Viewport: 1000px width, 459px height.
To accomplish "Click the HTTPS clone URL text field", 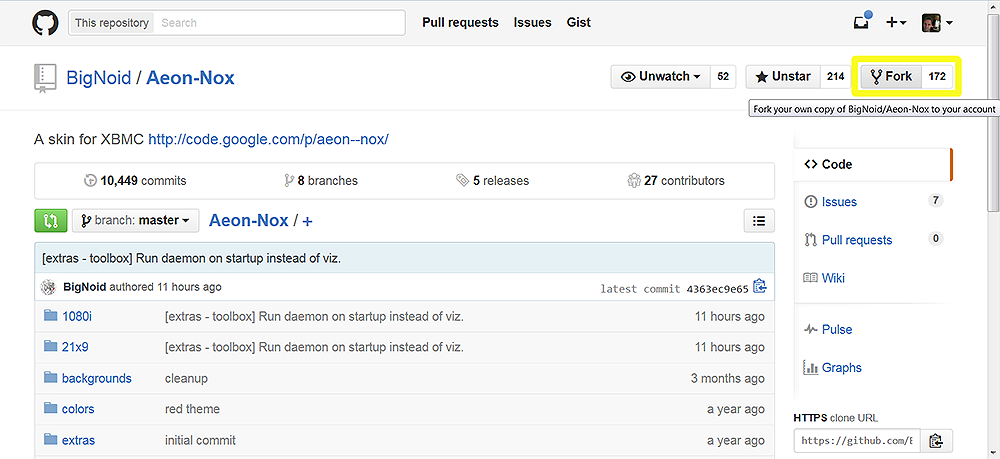I will pyautogui.click(x=858, y=441).
